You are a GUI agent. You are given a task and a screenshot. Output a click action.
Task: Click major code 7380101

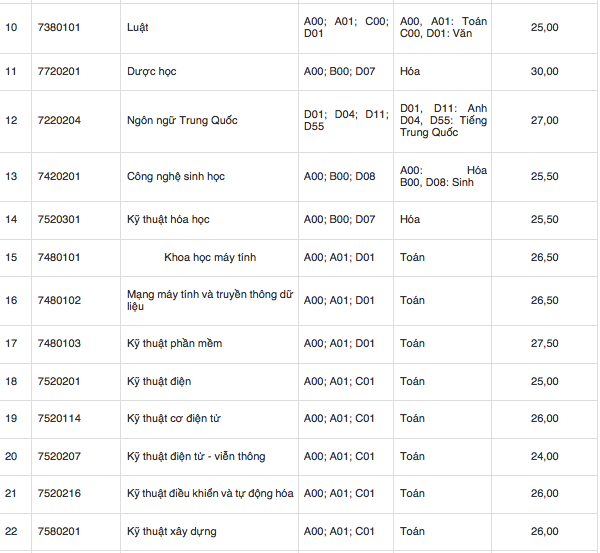click(x=59, y=27)
